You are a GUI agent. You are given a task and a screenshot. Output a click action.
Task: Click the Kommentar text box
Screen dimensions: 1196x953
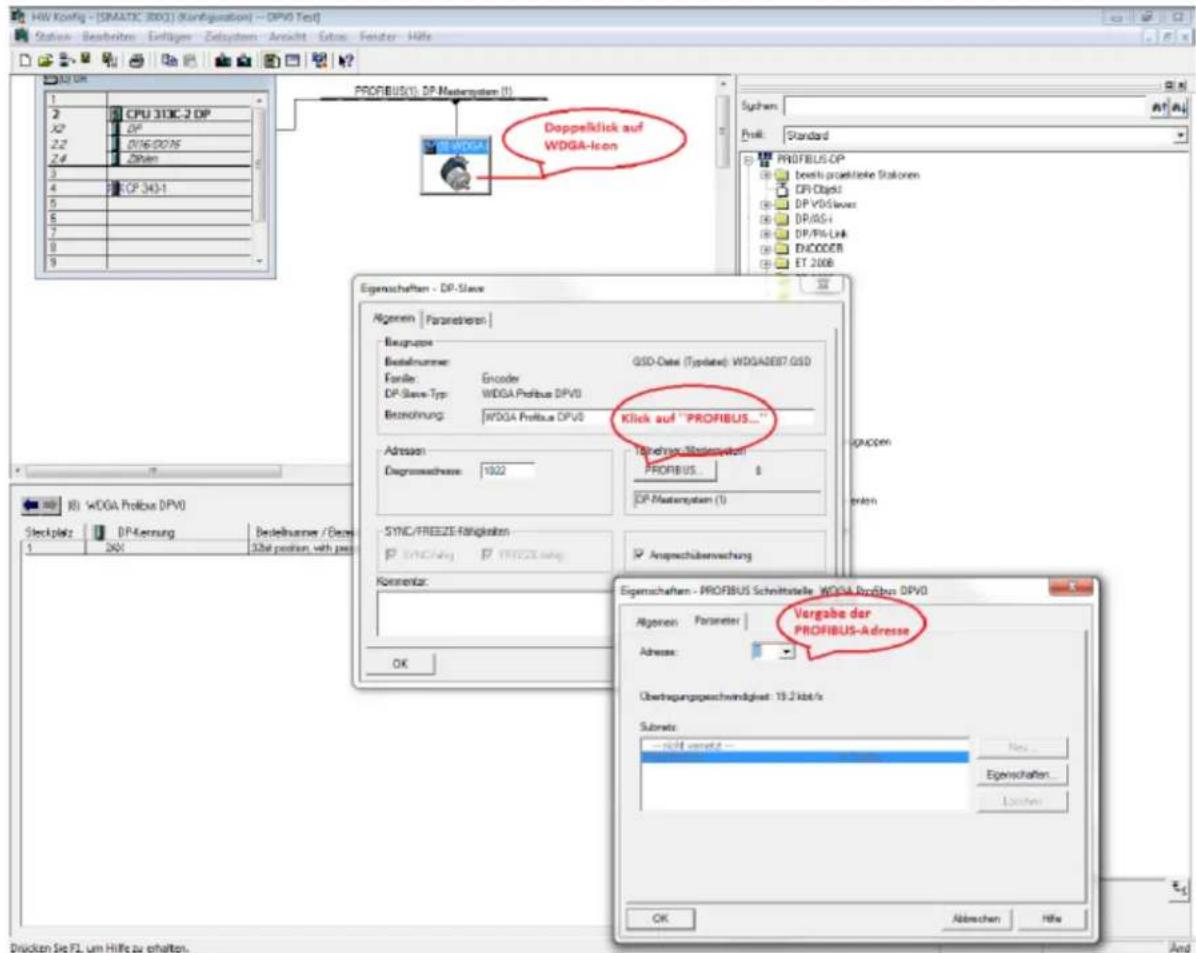[496, 613]
